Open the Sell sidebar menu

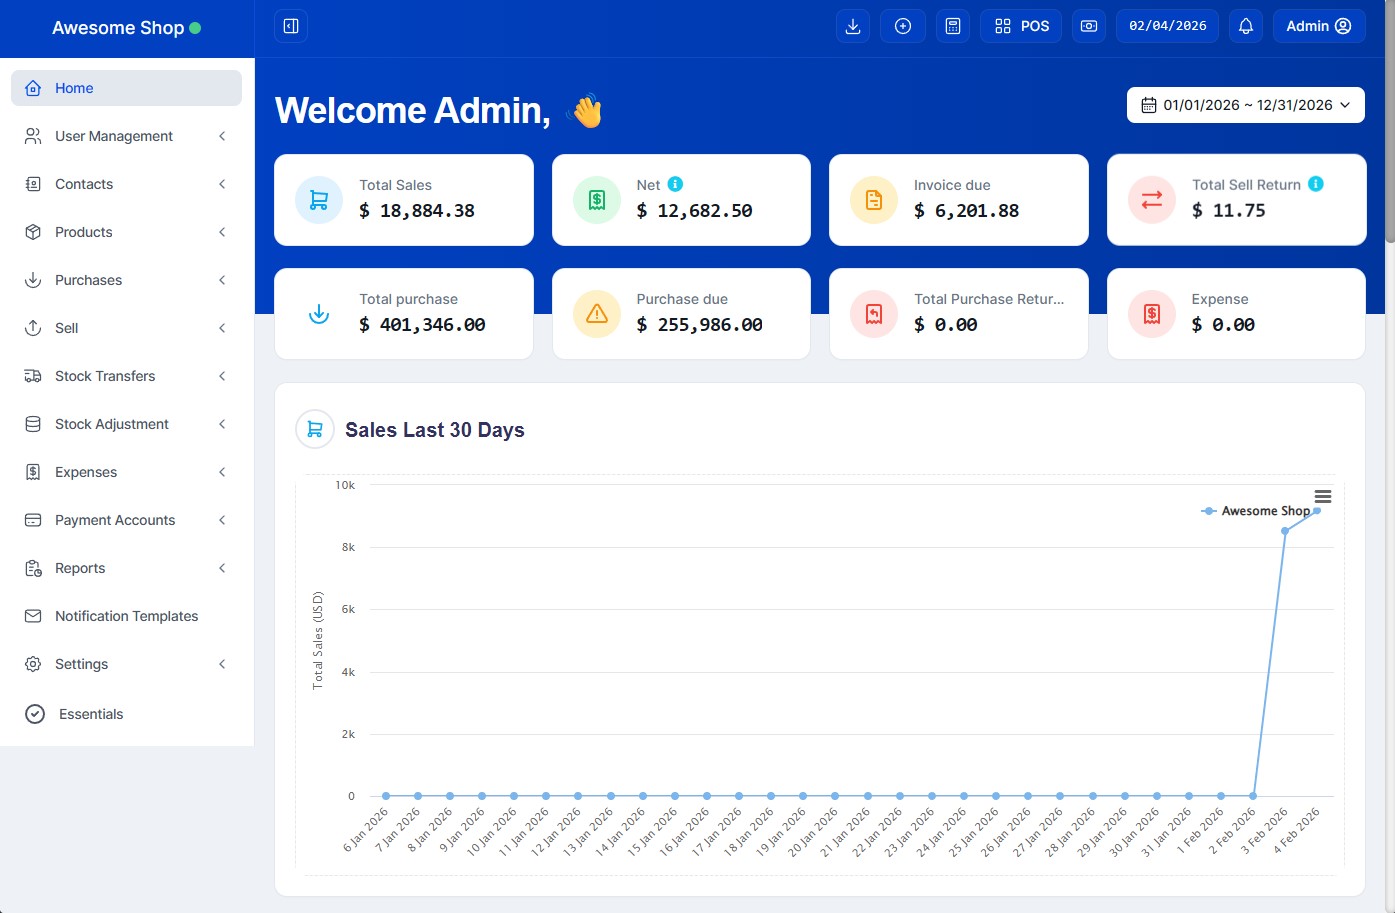pos(126,328)
